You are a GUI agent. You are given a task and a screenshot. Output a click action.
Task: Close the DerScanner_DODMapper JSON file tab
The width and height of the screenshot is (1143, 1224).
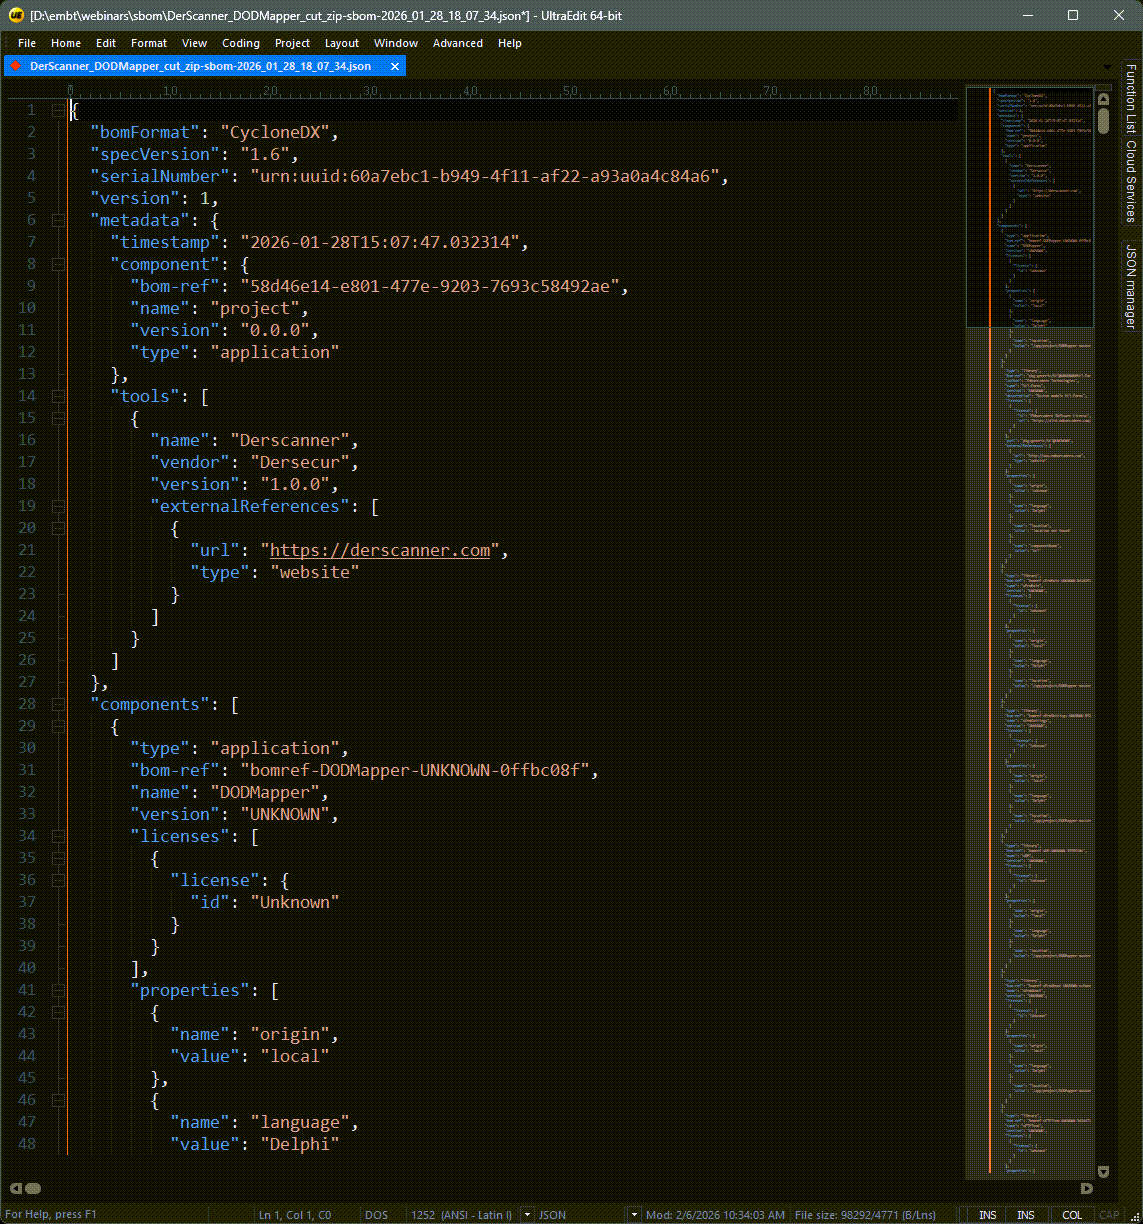pos(395,66)
